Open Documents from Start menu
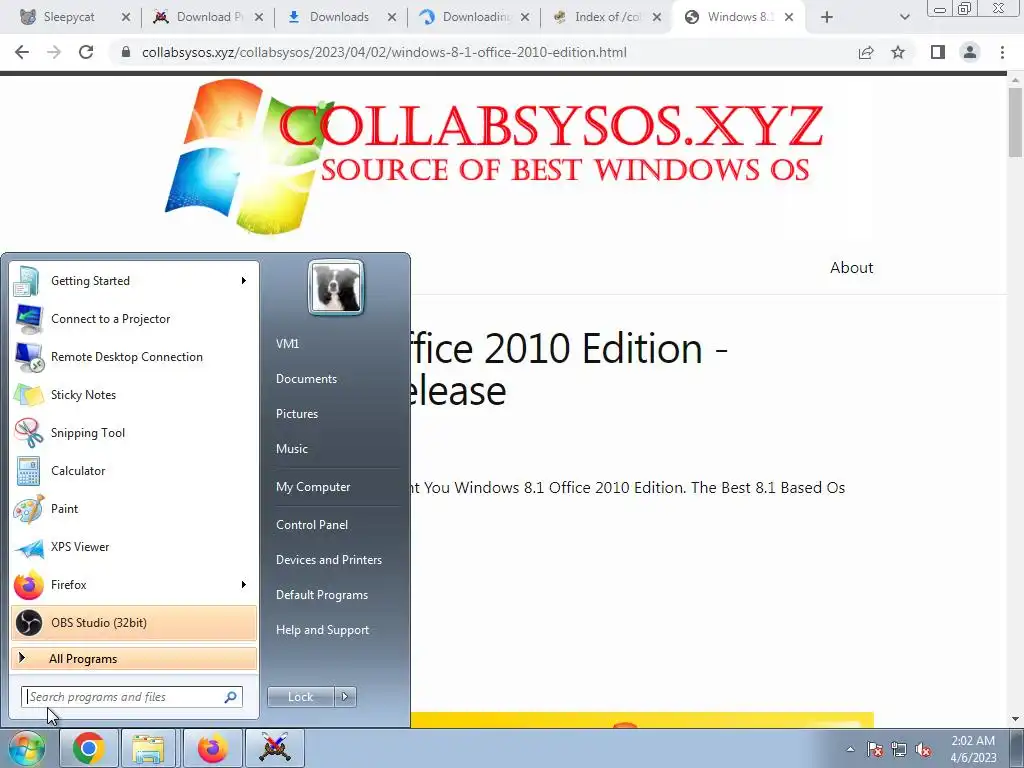Screen dimensions: 1024x768 [306, 379]
